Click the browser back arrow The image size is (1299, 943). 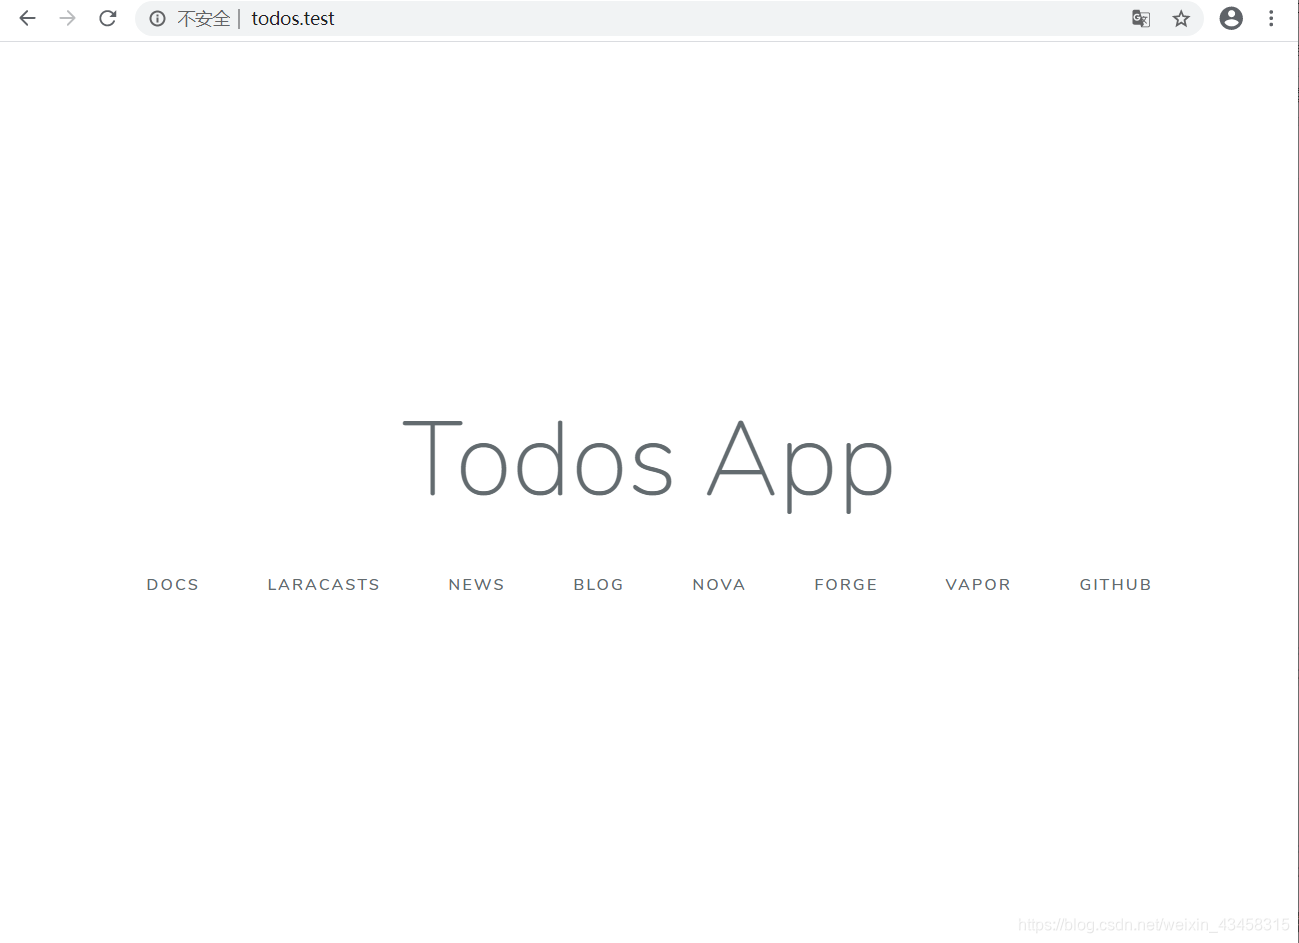point(27,18)
